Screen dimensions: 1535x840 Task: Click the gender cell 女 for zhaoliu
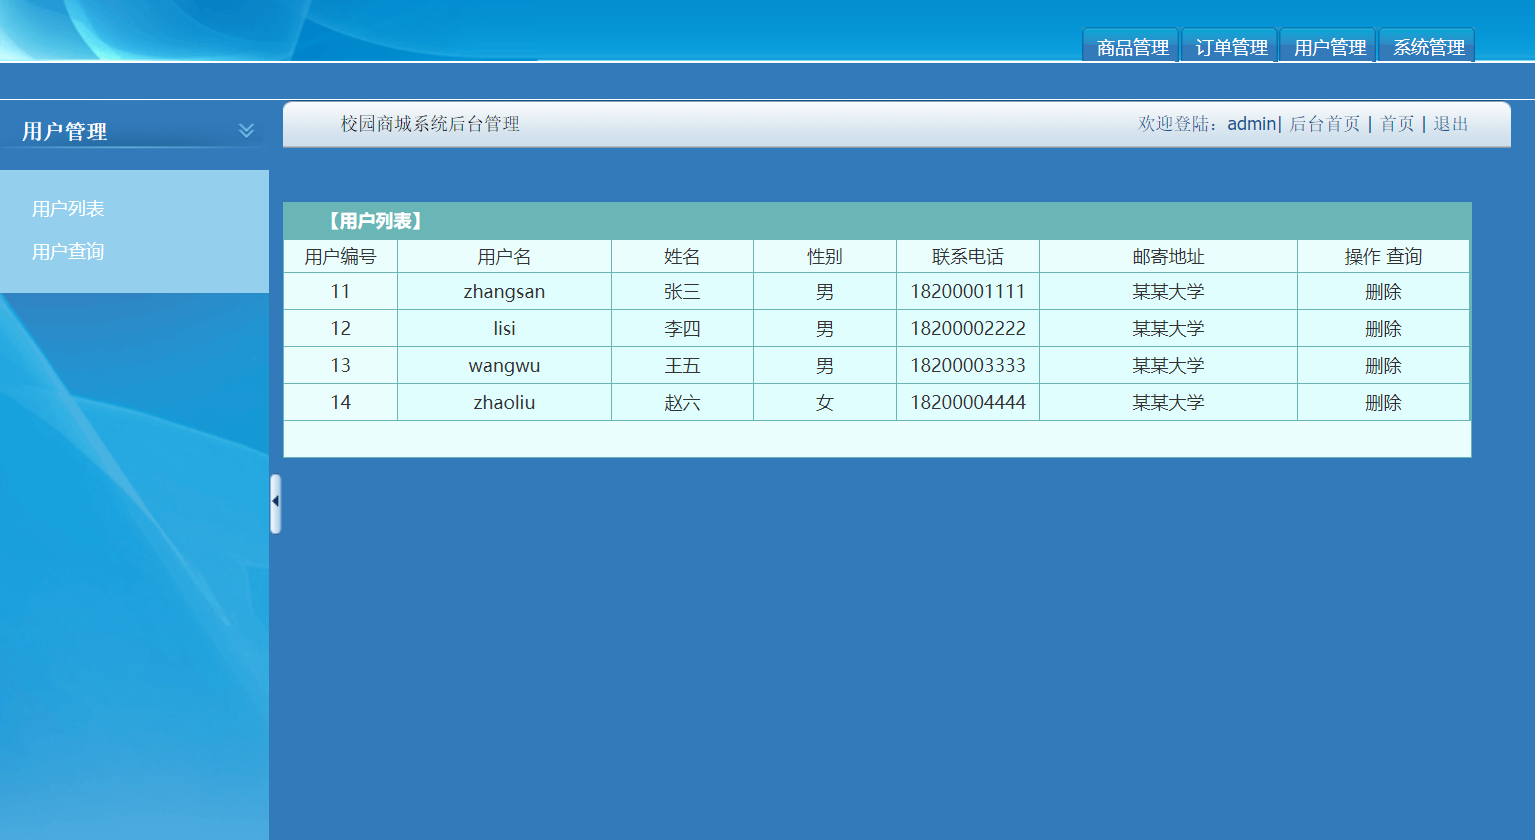click(x=825, y=403)
